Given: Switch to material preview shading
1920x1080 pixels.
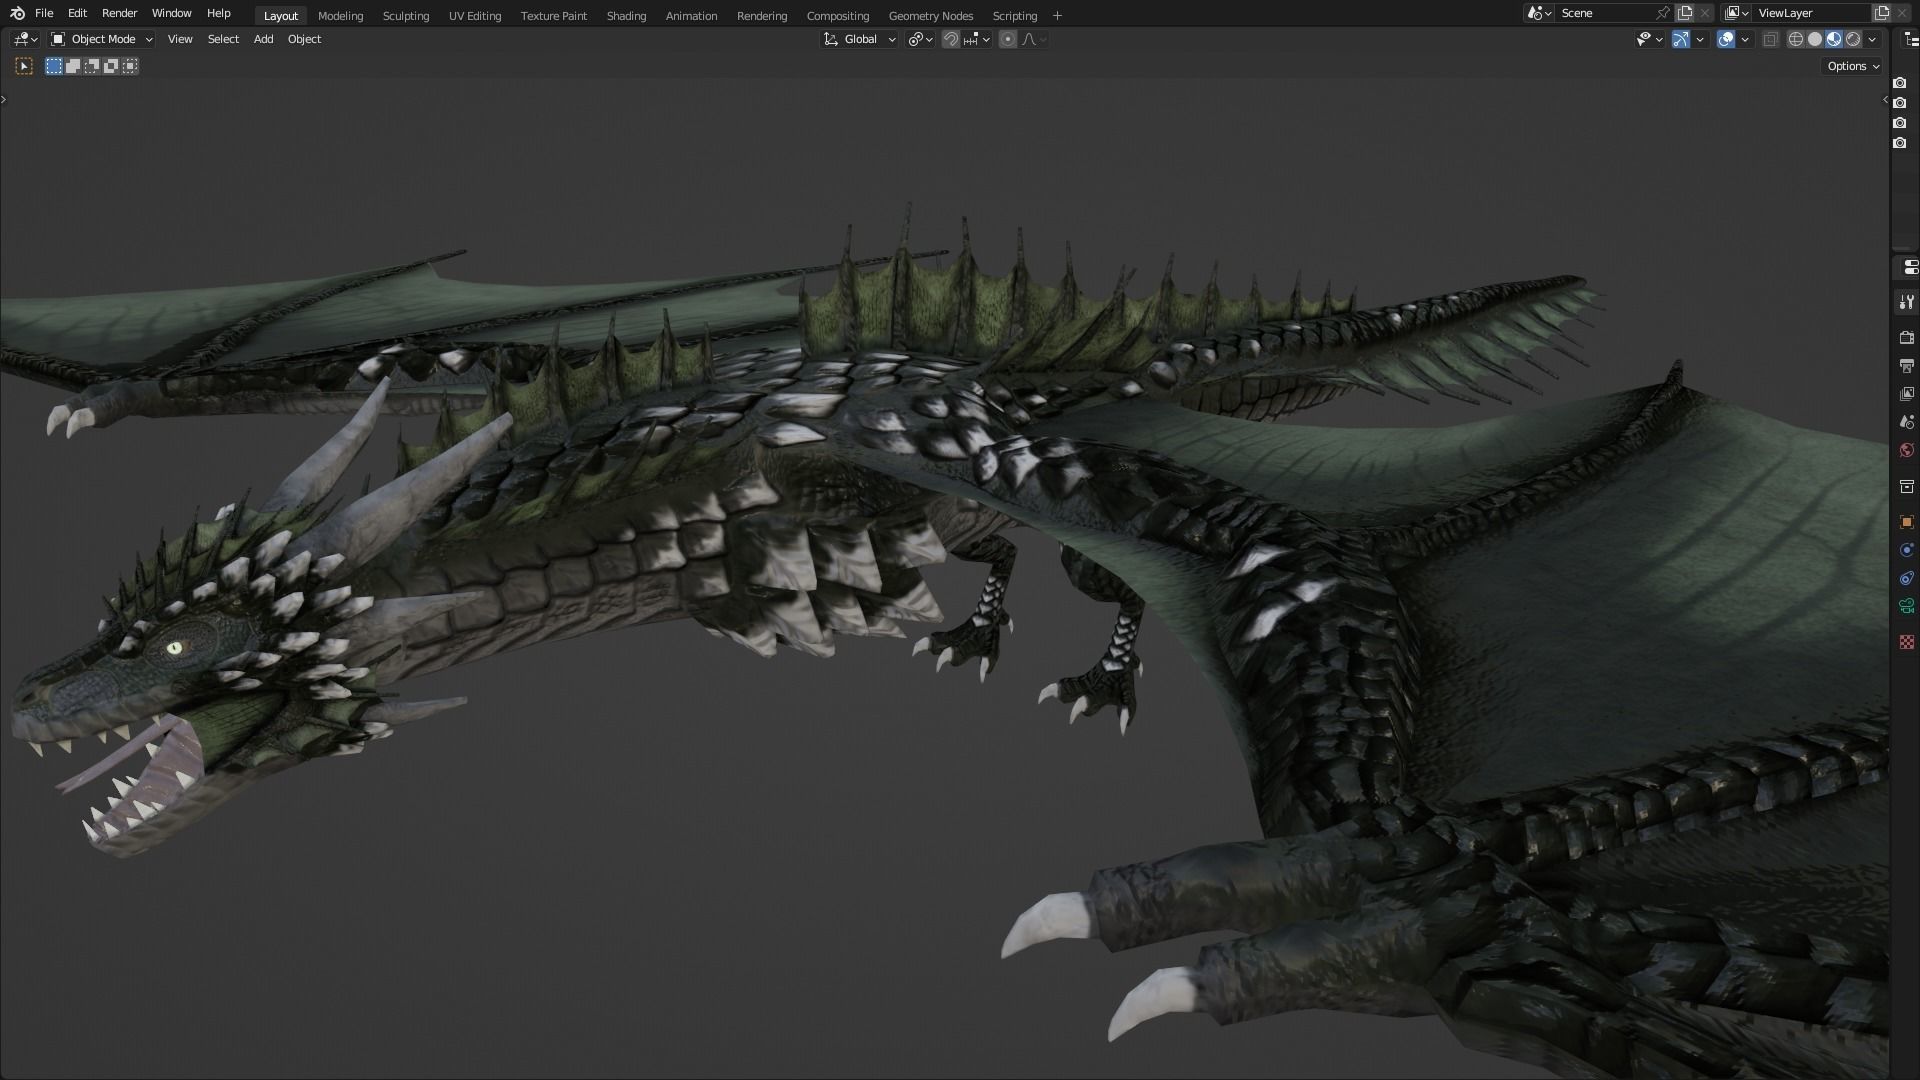Looking at the screenshot, I should pos(1834,39).
